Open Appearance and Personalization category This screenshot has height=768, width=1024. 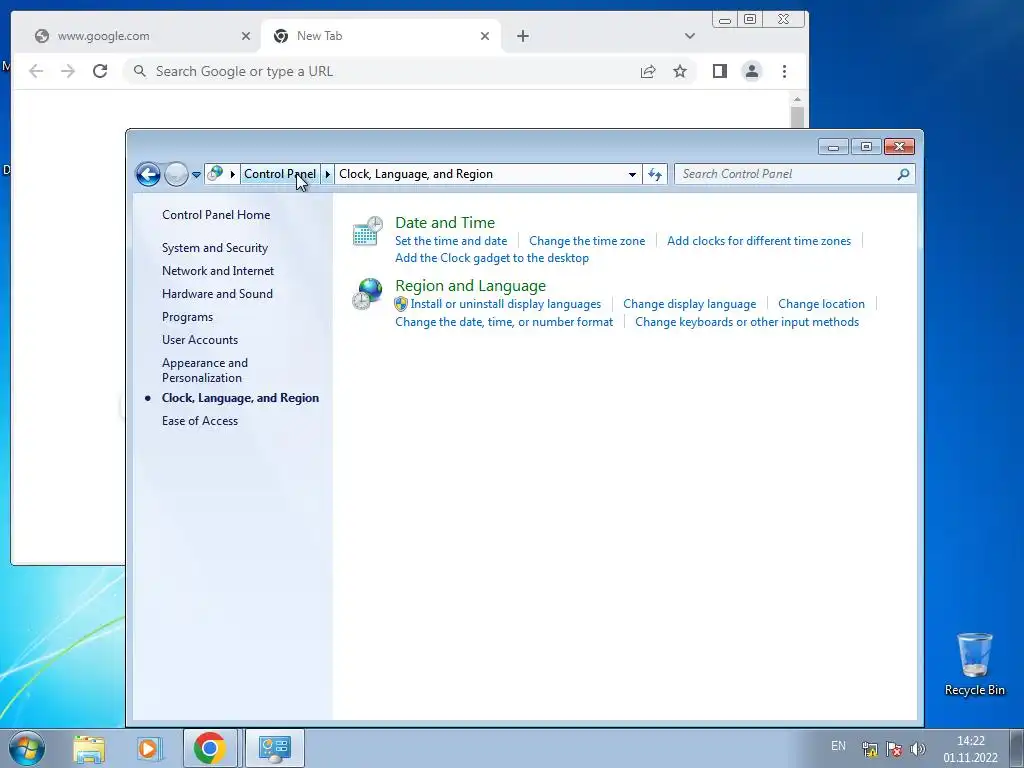pos(205,370)
